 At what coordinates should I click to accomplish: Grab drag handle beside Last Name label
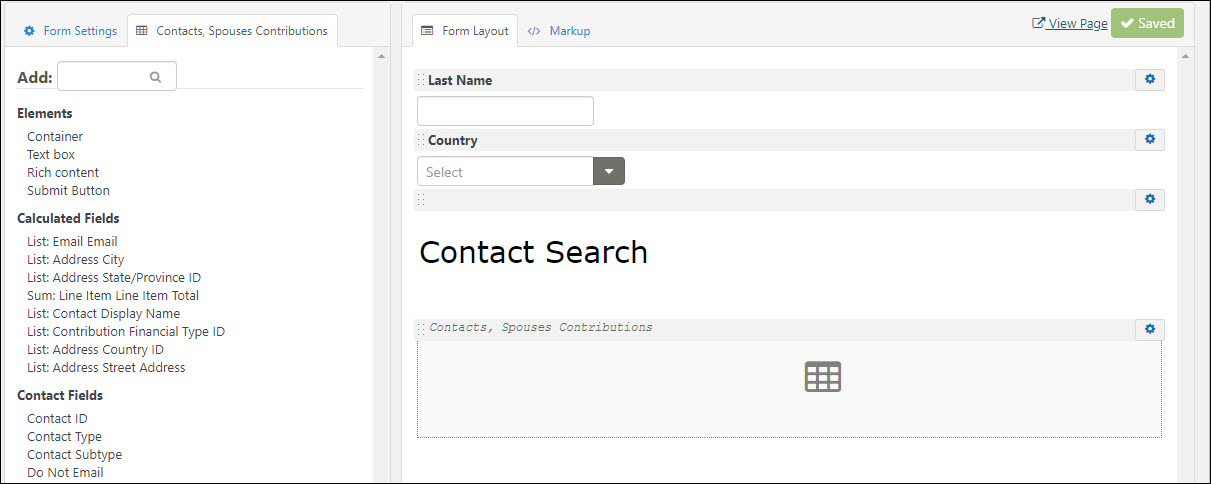tap(421, 80)
